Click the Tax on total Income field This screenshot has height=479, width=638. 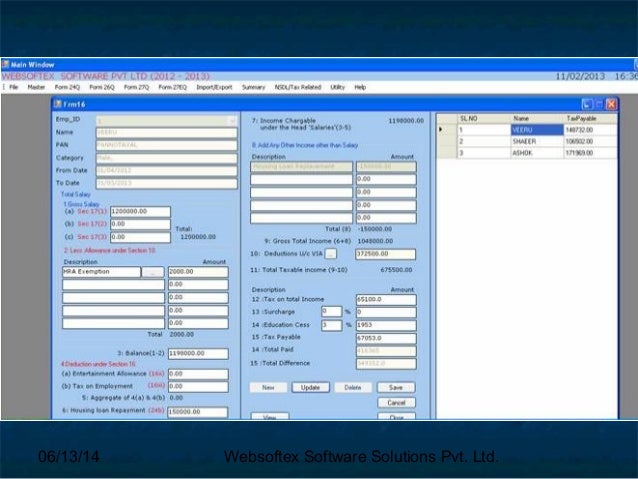[x=386, y=300]
